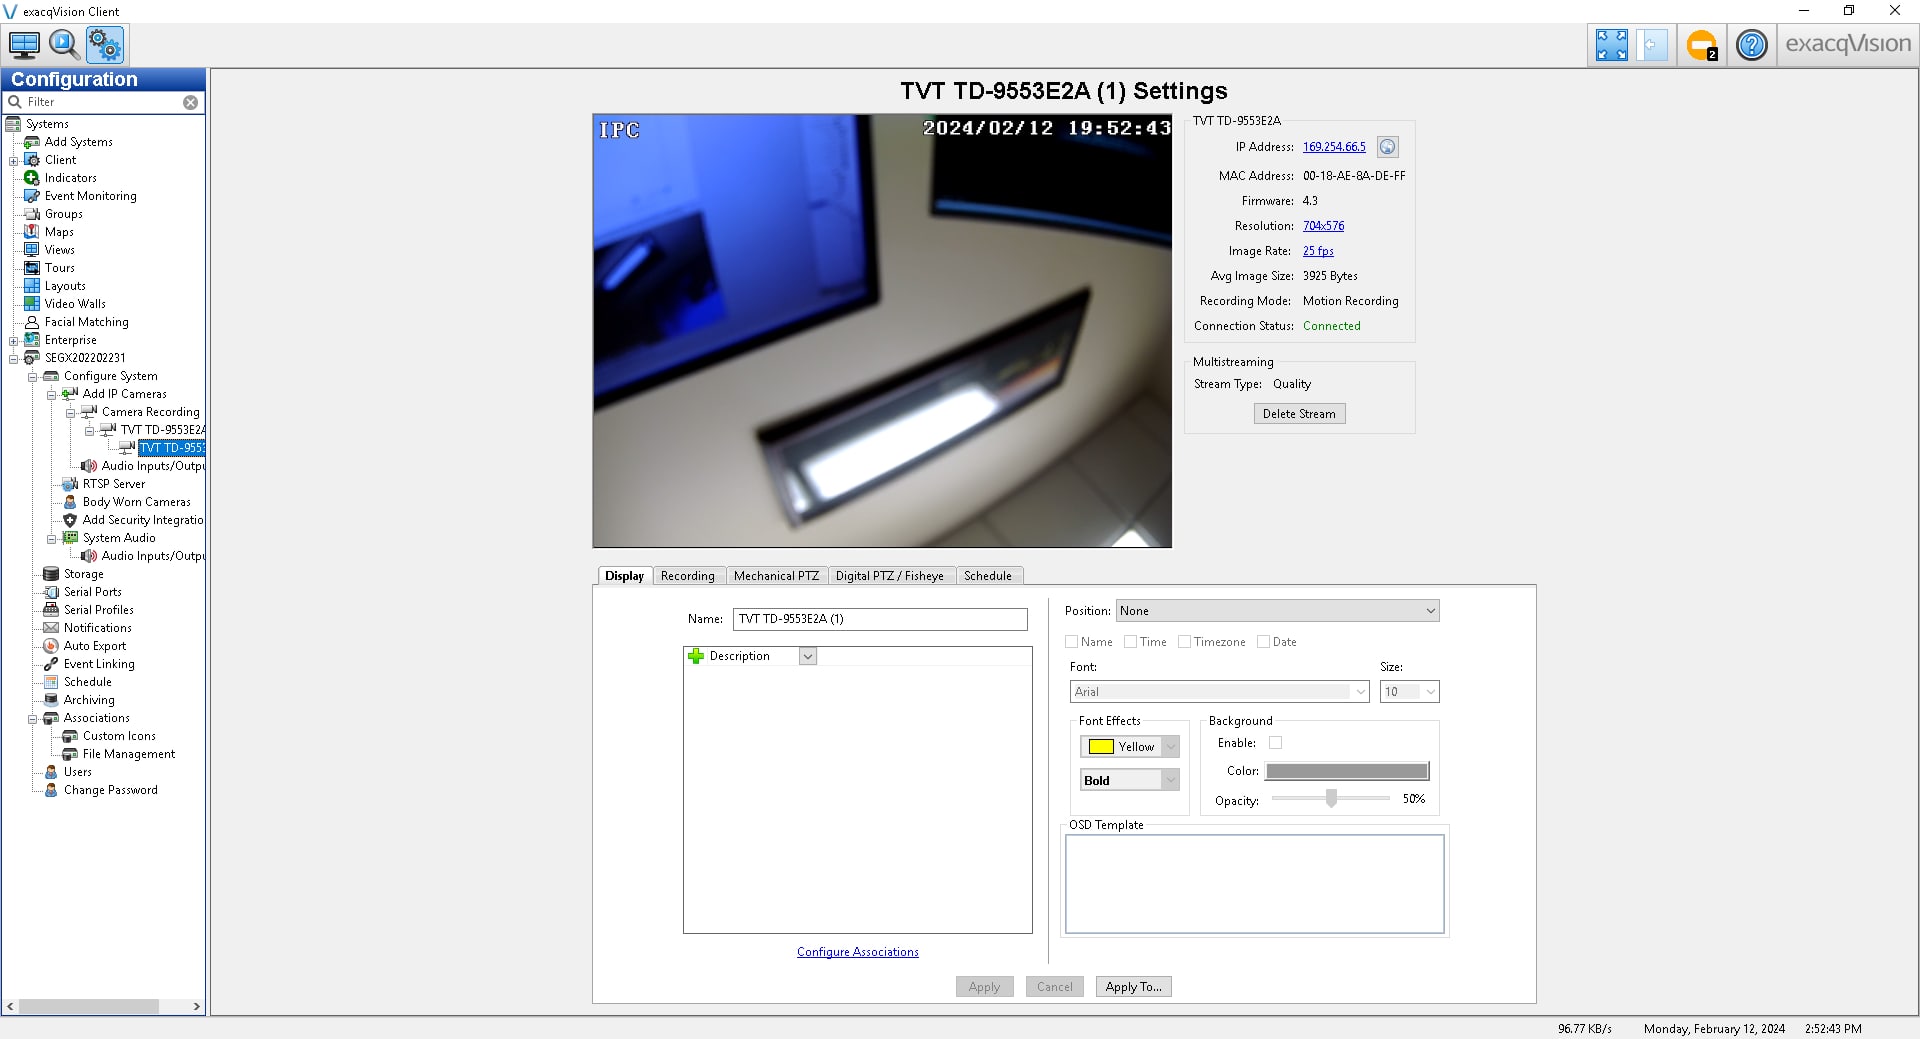This screenshot has width=1920, height=1039.
Task: Click the camera Name input field
Action: 880,619
